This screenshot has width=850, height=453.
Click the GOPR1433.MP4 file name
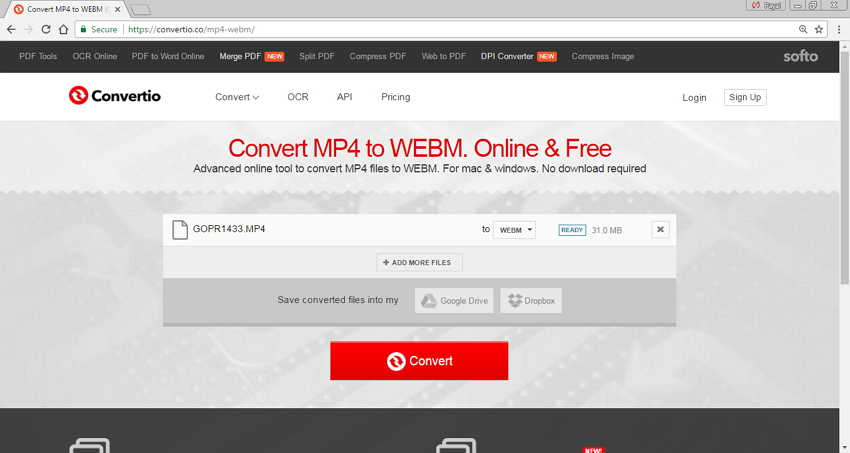point(229,229)
